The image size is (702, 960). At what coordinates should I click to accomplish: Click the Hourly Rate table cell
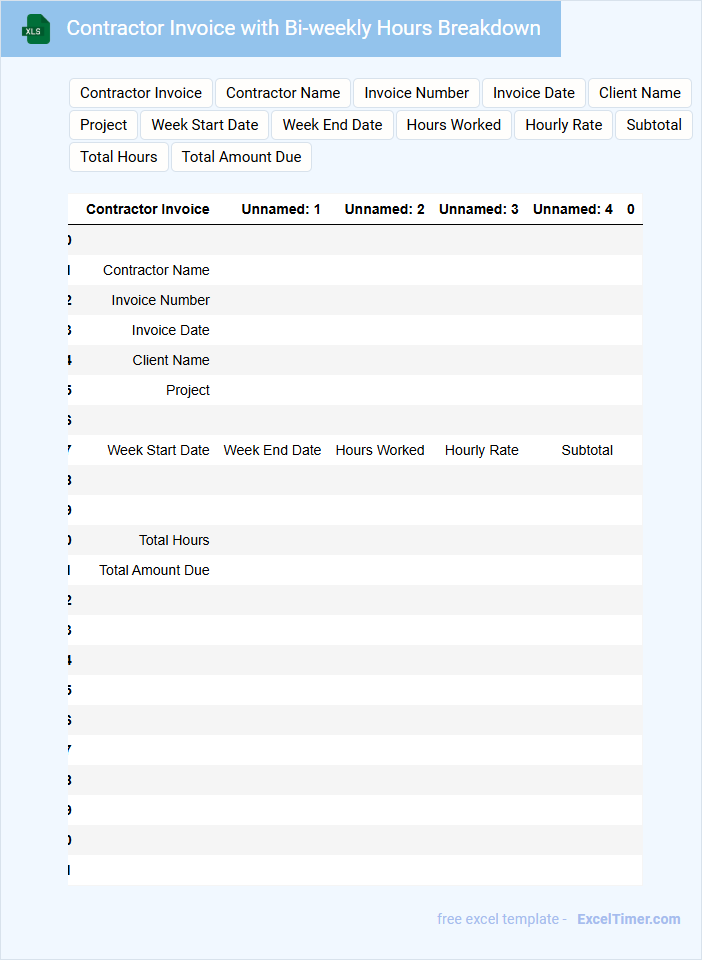click(x=482, y=450)
